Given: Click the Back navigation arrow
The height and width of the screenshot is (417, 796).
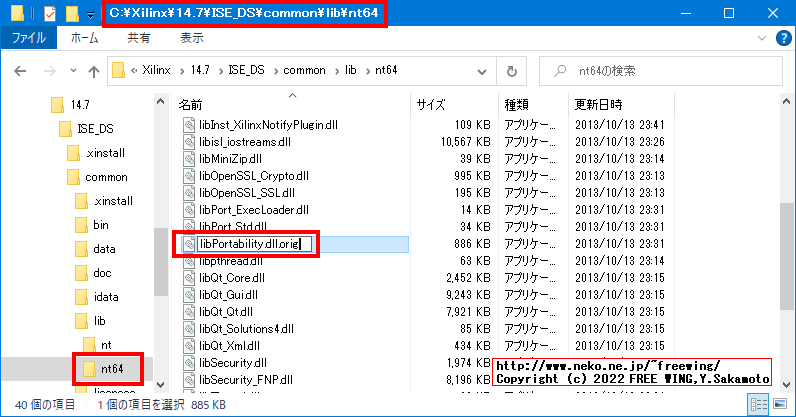Looking at the screenshot, I should pyautogui.click(x=20, y=71).
